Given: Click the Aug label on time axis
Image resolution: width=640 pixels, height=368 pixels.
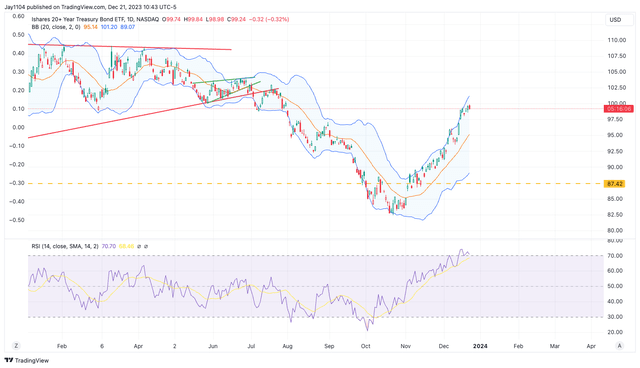Looking at the screenshot, I should (287, 346).
